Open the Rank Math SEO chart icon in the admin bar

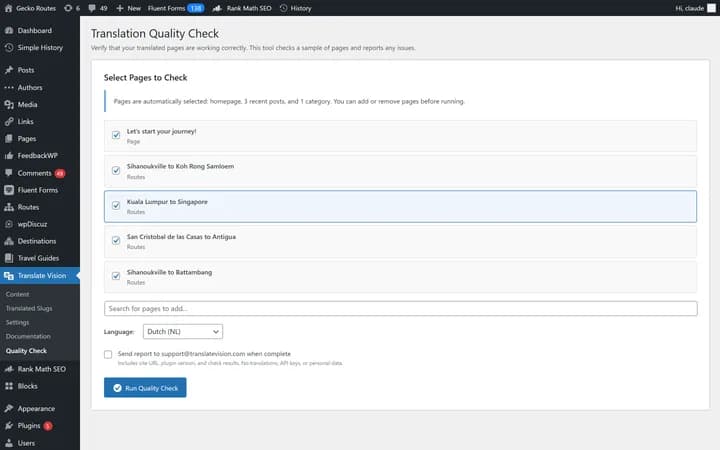point(217,8)
